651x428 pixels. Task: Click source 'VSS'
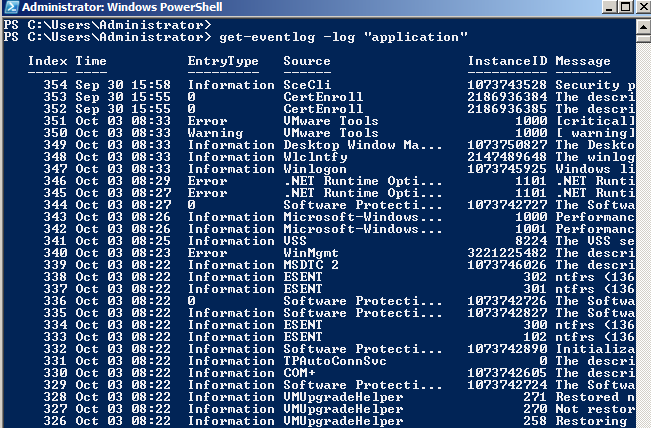coord(295,241)
